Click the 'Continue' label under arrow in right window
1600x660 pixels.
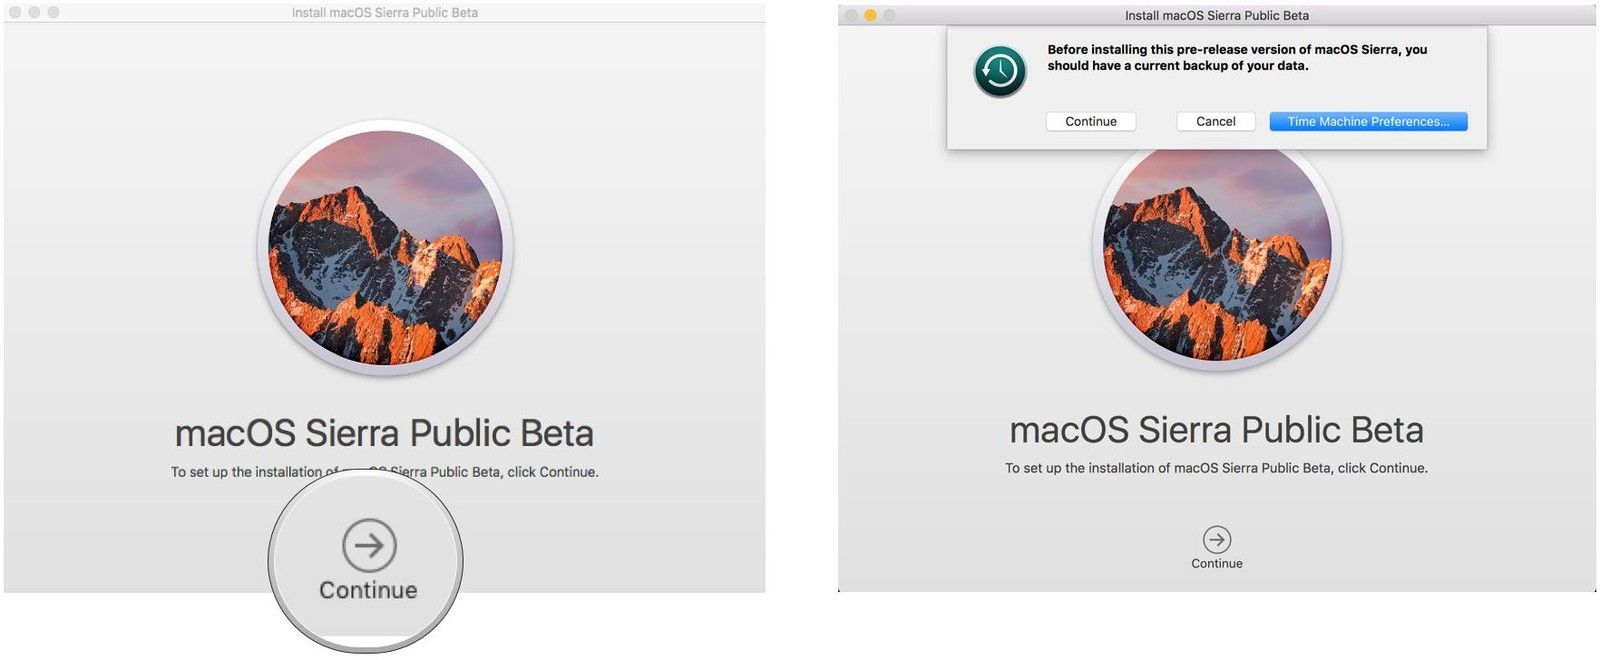[1217, 564]
